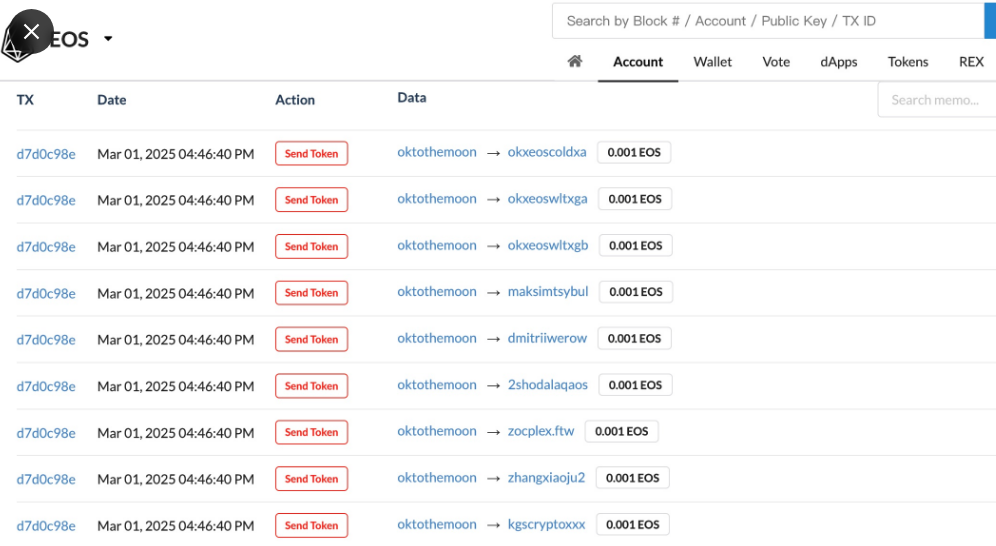Click Send Token badge in okxeoswltxgb row
The height and width of the screenshot is (546, 996).
pos(311,246)
